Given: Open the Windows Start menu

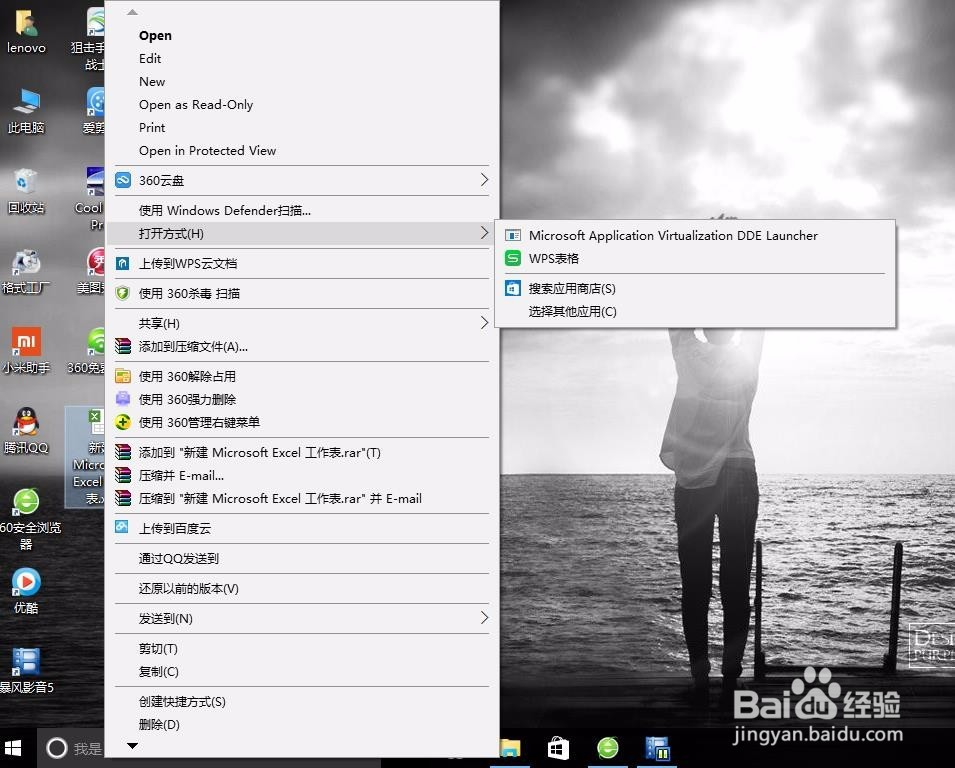Looking at the screenshot, I should point(13,747).
